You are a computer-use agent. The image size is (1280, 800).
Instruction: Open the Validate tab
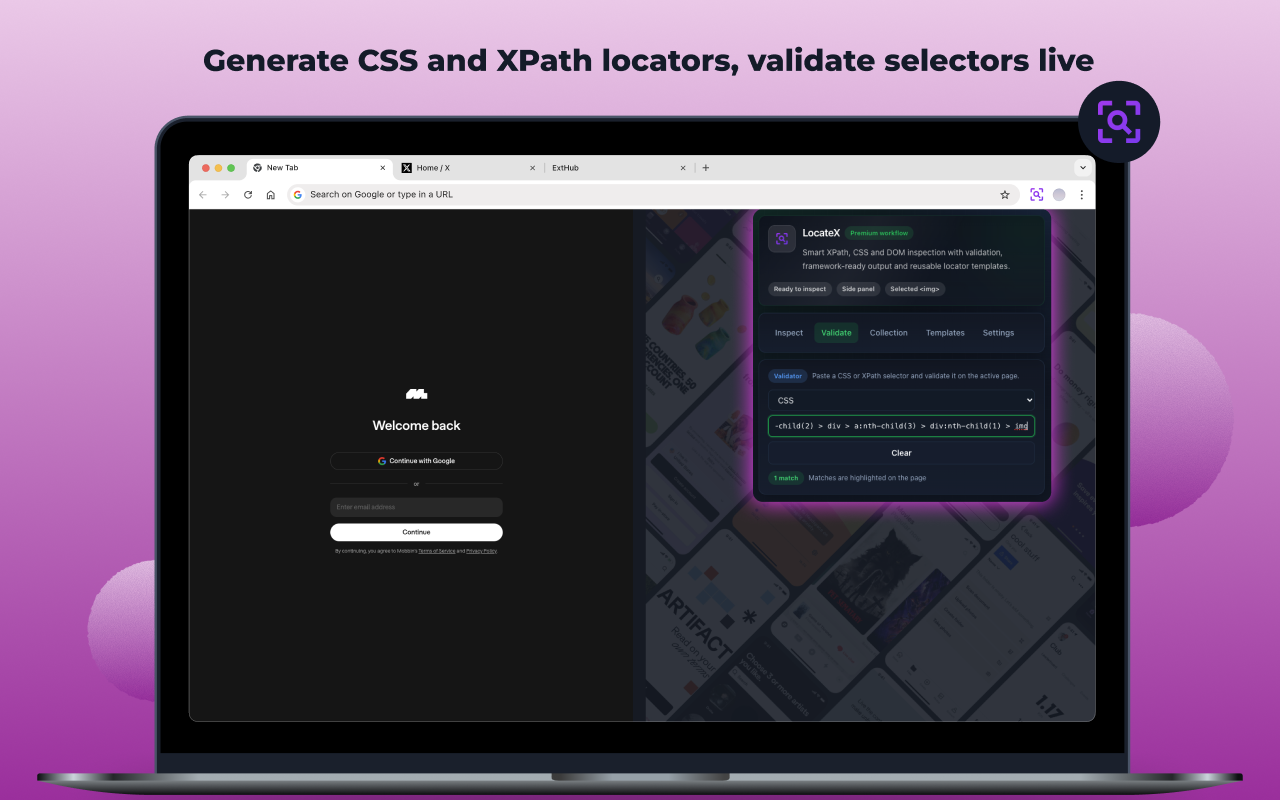[836, 333]
